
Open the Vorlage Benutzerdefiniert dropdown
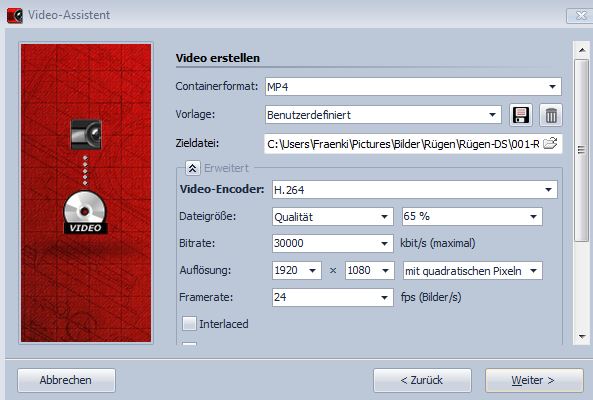pyautogui.click(x=383, y=115)
